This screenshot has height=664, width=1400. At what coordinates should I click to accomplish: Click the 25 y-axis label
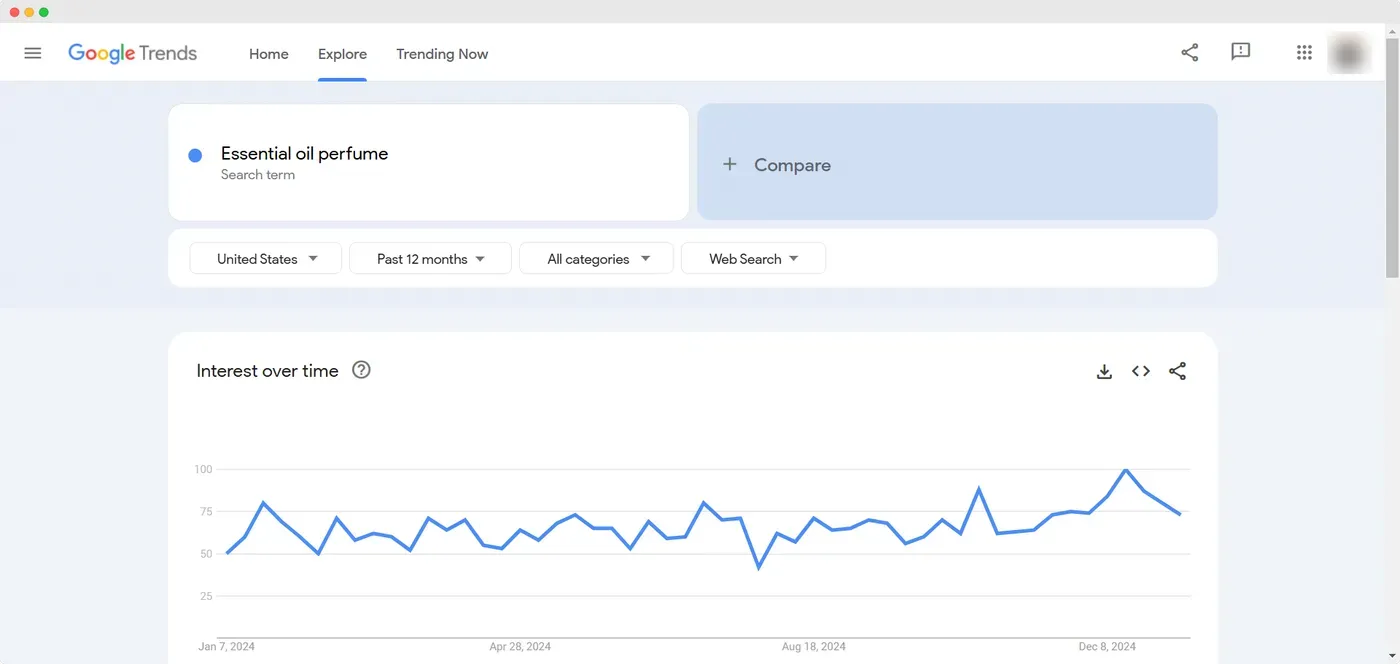(x=206, y=596)
